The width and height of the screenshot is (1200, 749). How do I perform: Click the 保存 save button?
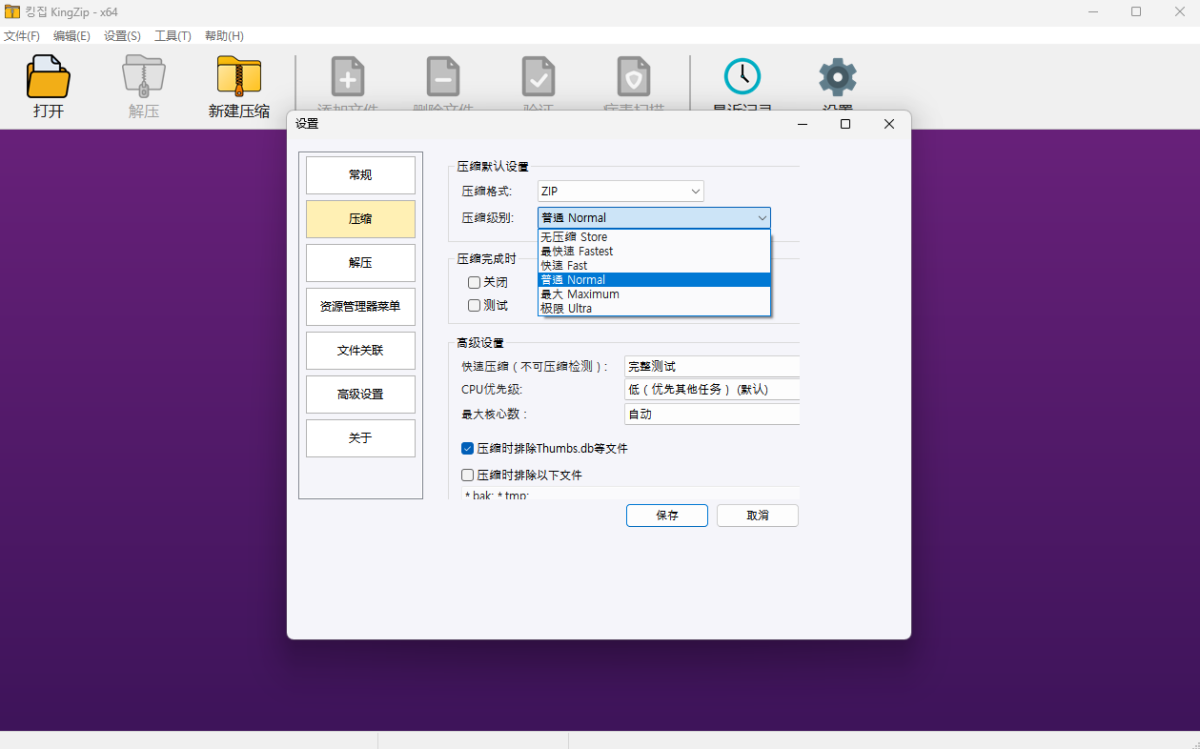point(667,515)
